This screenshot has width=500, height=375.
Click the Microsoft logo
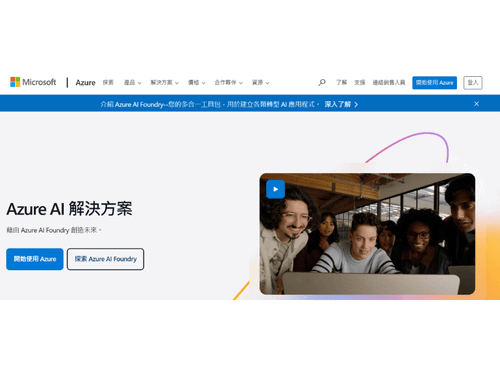pos(33,82)
